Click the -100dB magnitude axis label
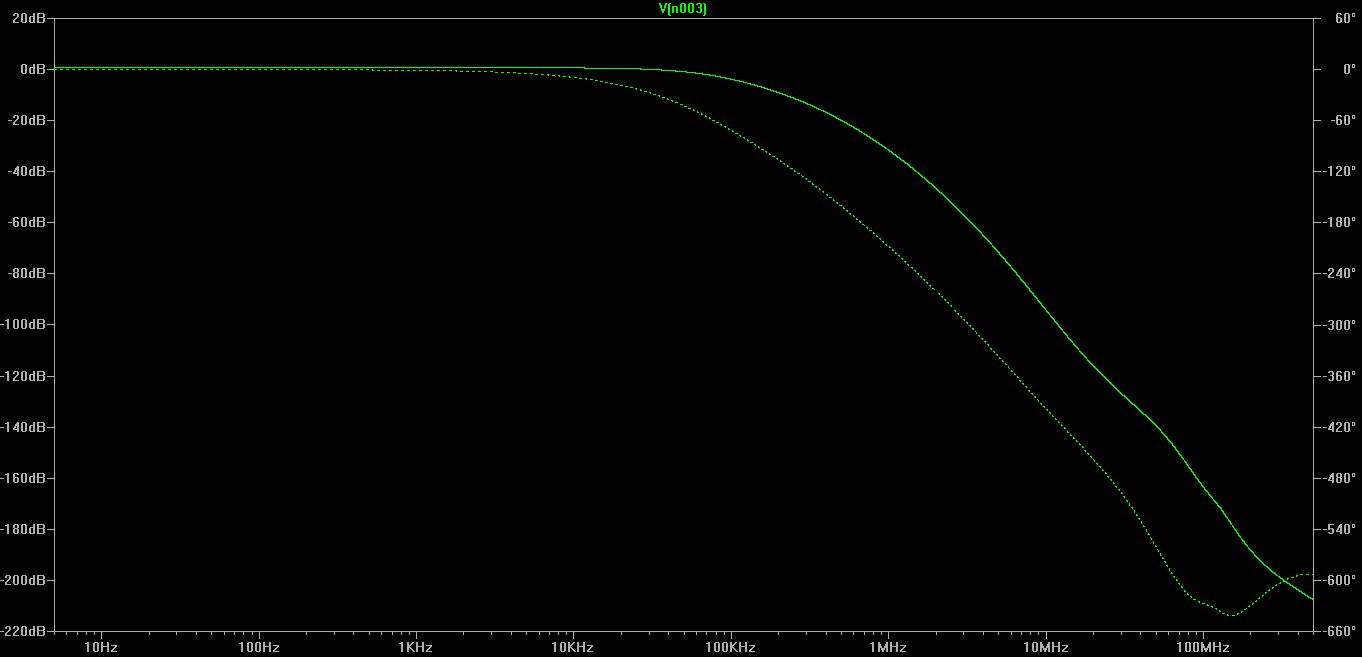Screen dimensions: 1362x657 point(25,325)
